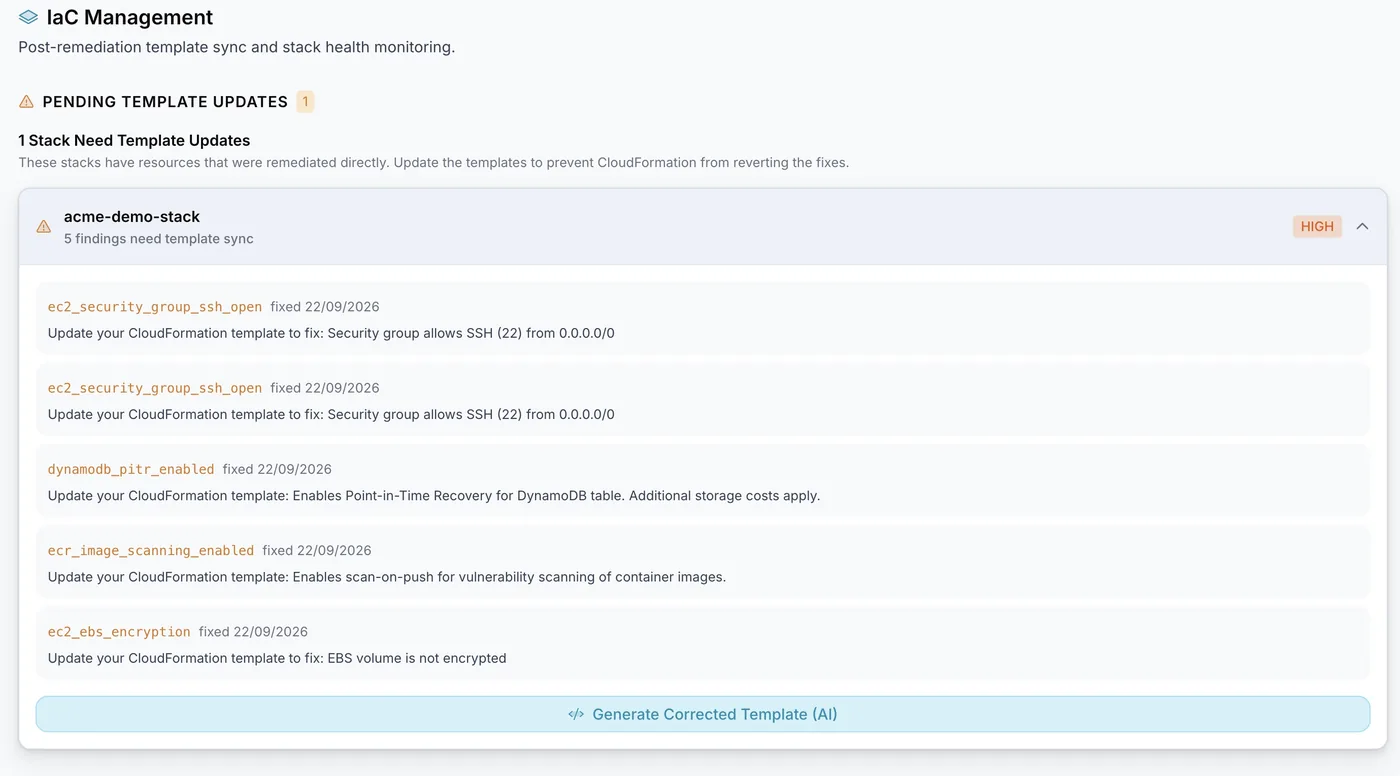Click the code brackets icon in the Generate button
This screenshot has width=1400, height=776.
click(x=576, y=714)
